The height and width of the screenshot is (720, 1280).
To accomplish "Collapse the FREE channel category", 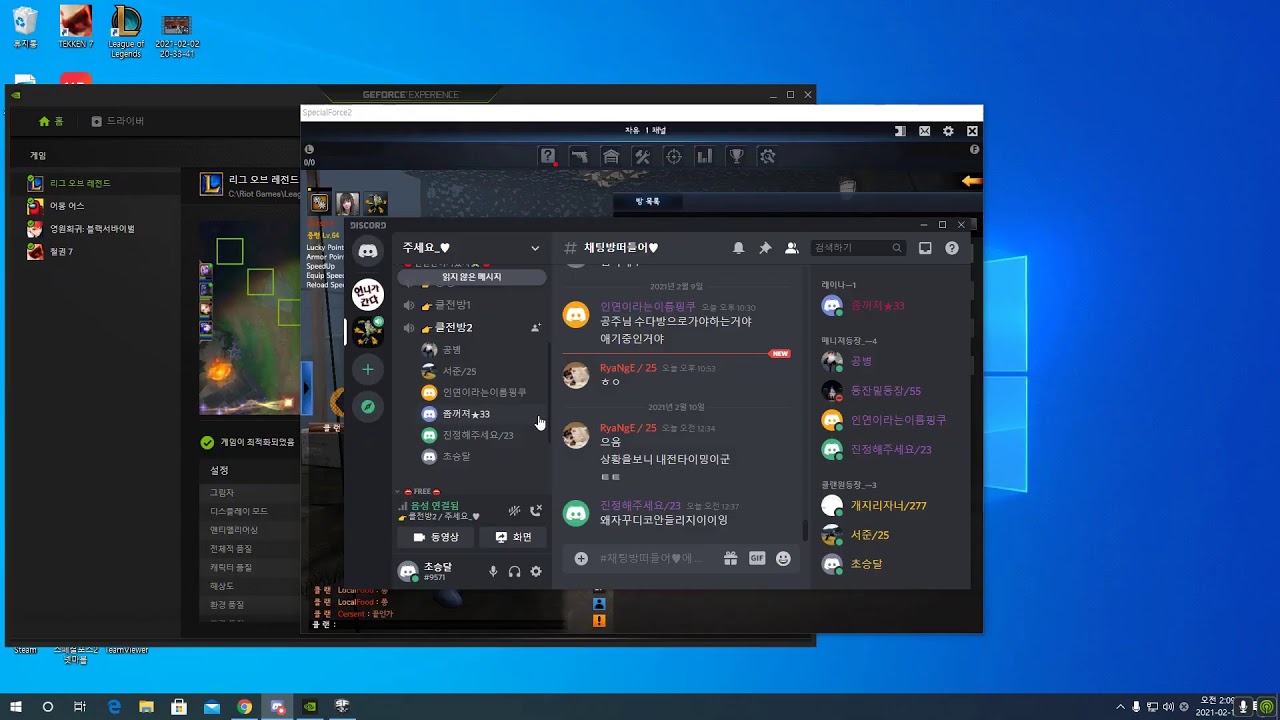I will click(422, 492).
